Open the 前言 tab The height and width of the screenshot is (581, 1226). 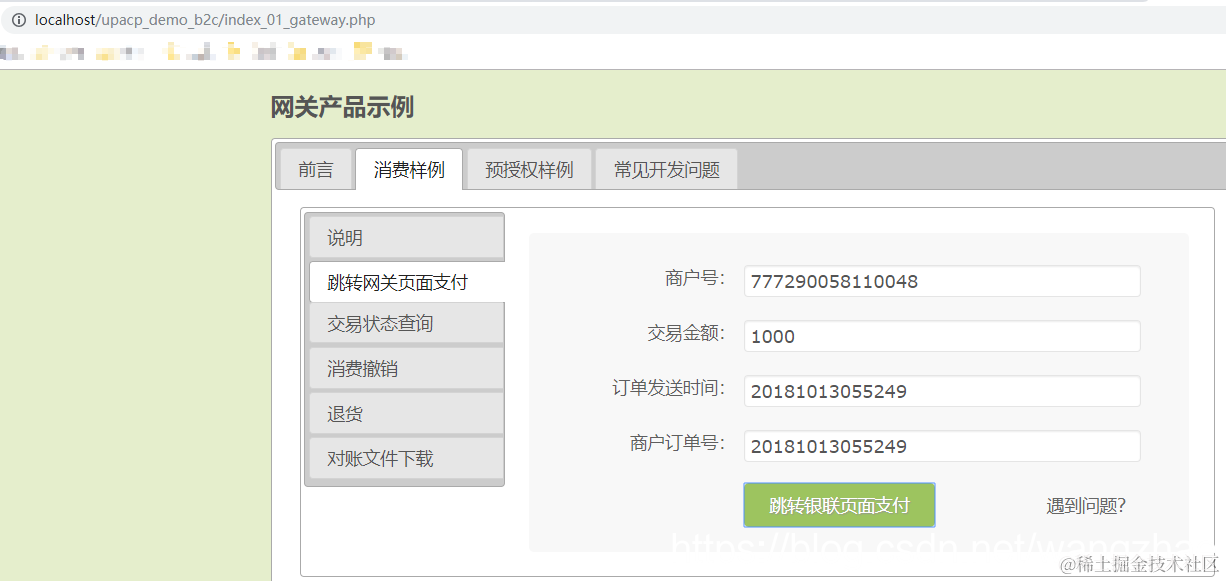[x=316, y=168]
